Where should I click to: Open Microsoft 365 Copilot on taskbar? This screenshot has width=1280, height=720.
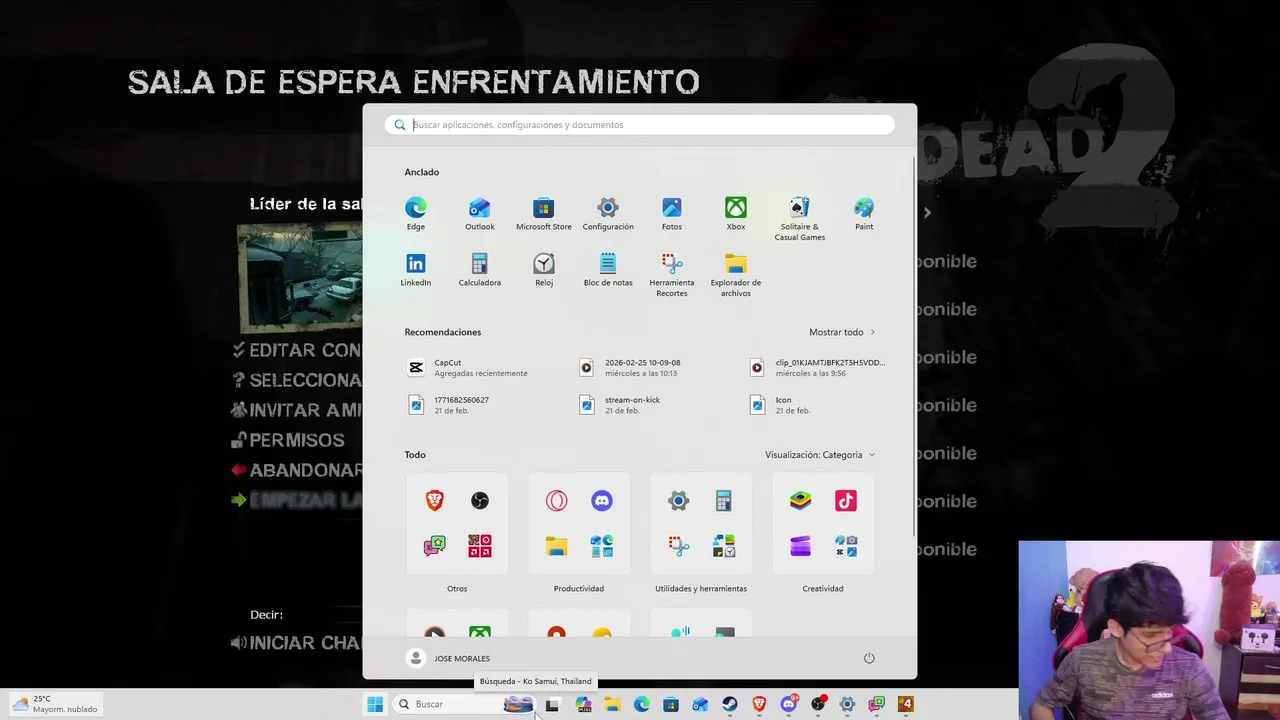(583, 704)
